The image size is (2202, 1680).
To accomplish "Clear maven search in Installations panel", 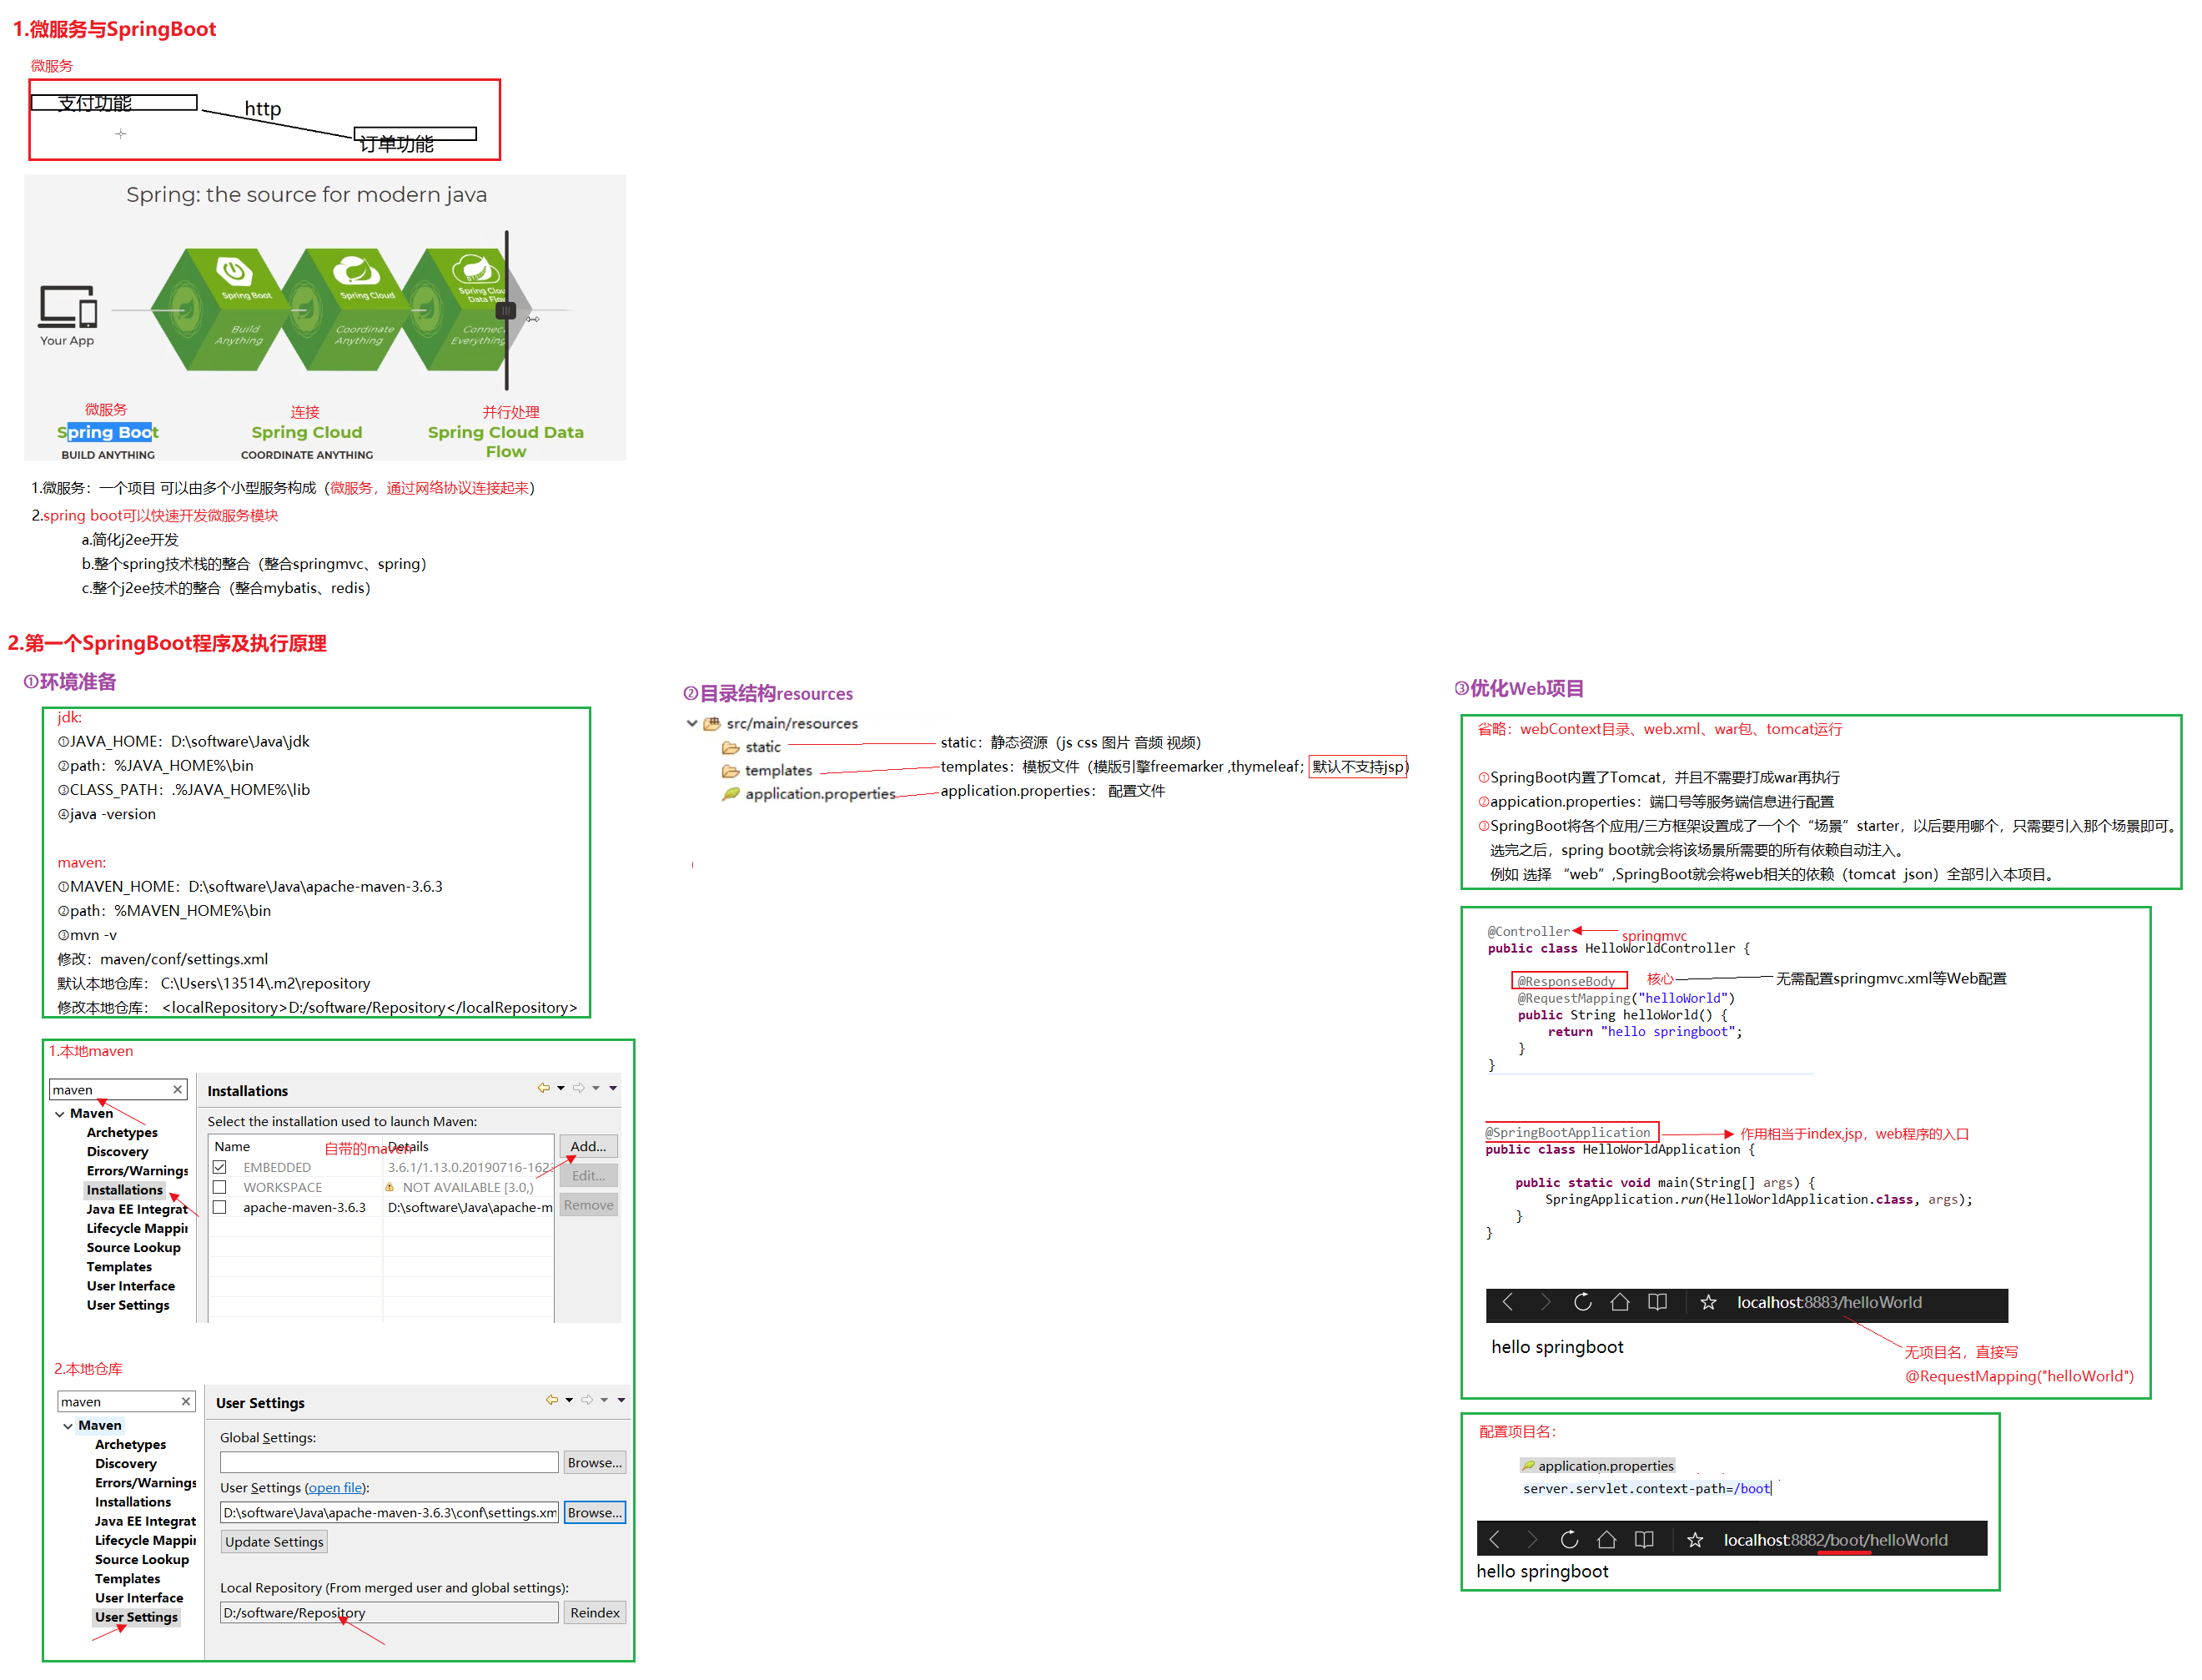I will [178, 1090].
